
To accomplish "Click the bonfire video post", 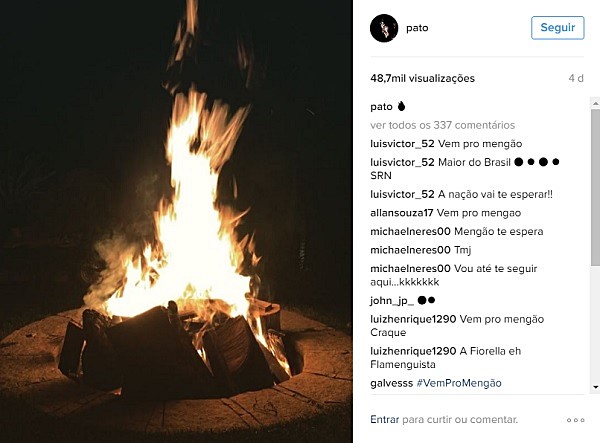I will pyautogui.click(x=176, y=222).
